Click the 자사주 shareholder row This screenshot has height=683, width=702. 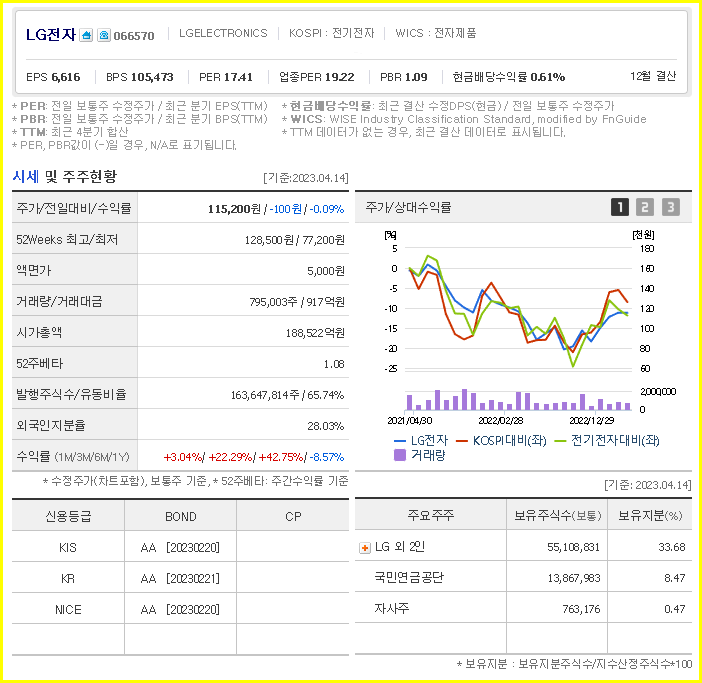click(523, 609)
